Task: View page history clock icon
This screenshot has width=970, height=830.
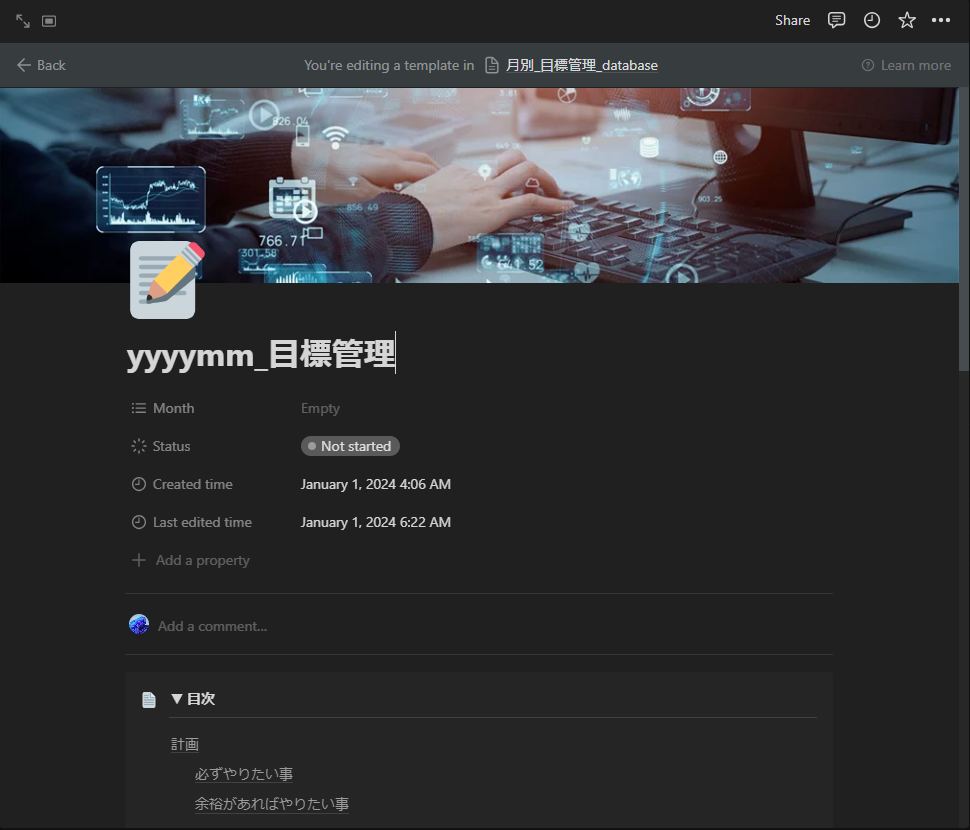Action: click(x=872, y=20)
